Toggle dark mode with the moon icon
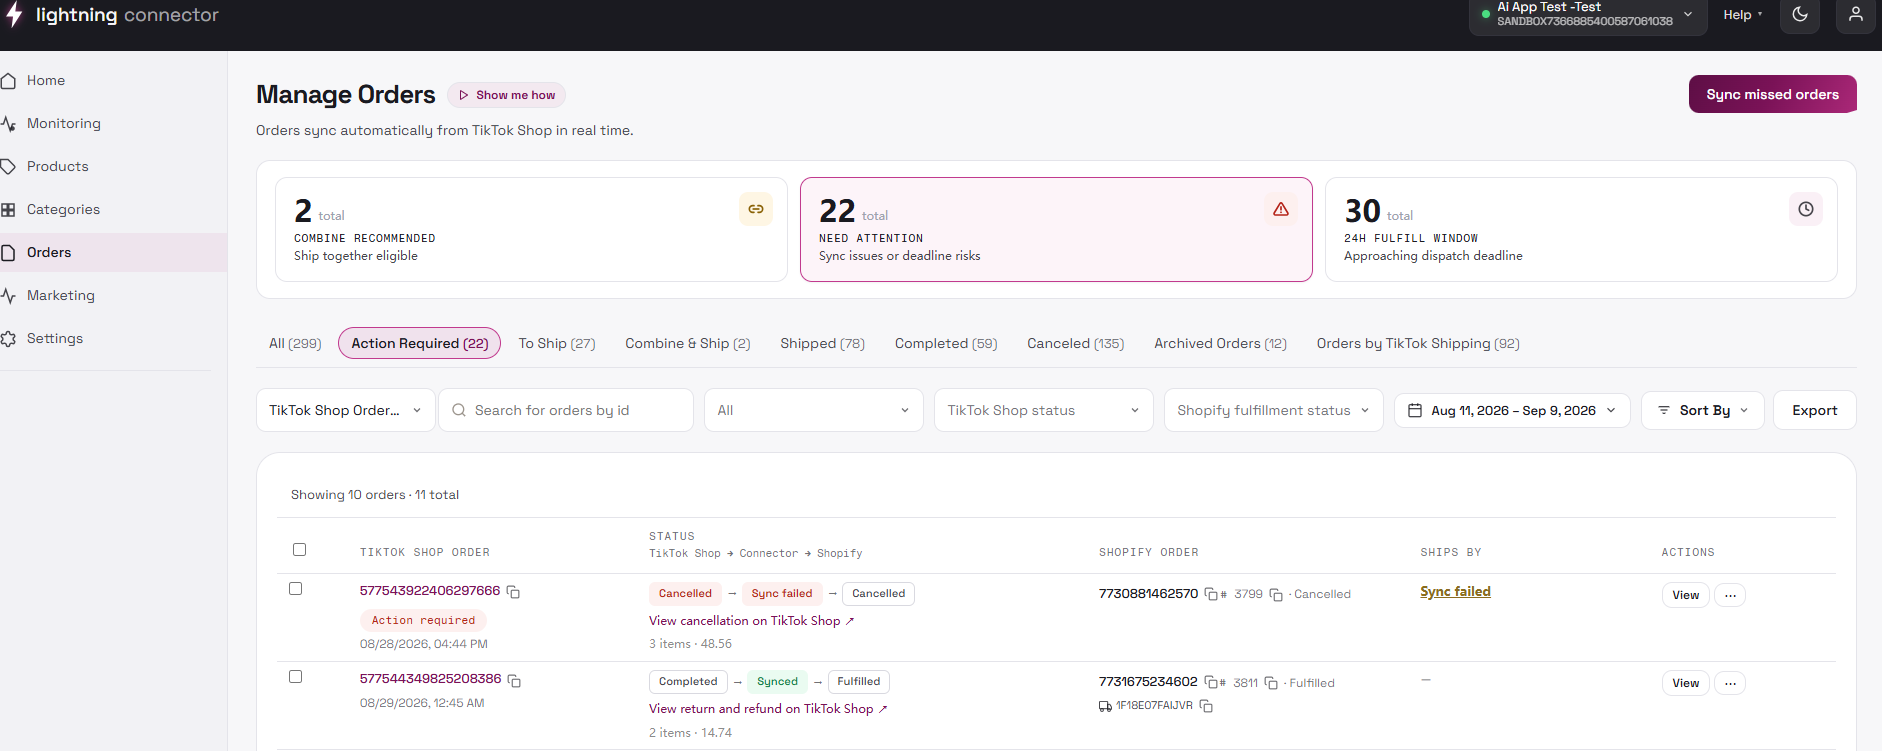1882x751 pixels. coord(1800,15)
